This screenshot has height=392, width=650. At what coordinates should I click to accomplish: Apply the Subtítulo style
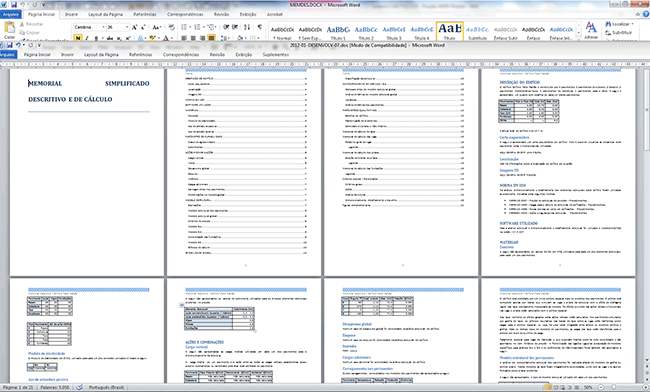478,32
